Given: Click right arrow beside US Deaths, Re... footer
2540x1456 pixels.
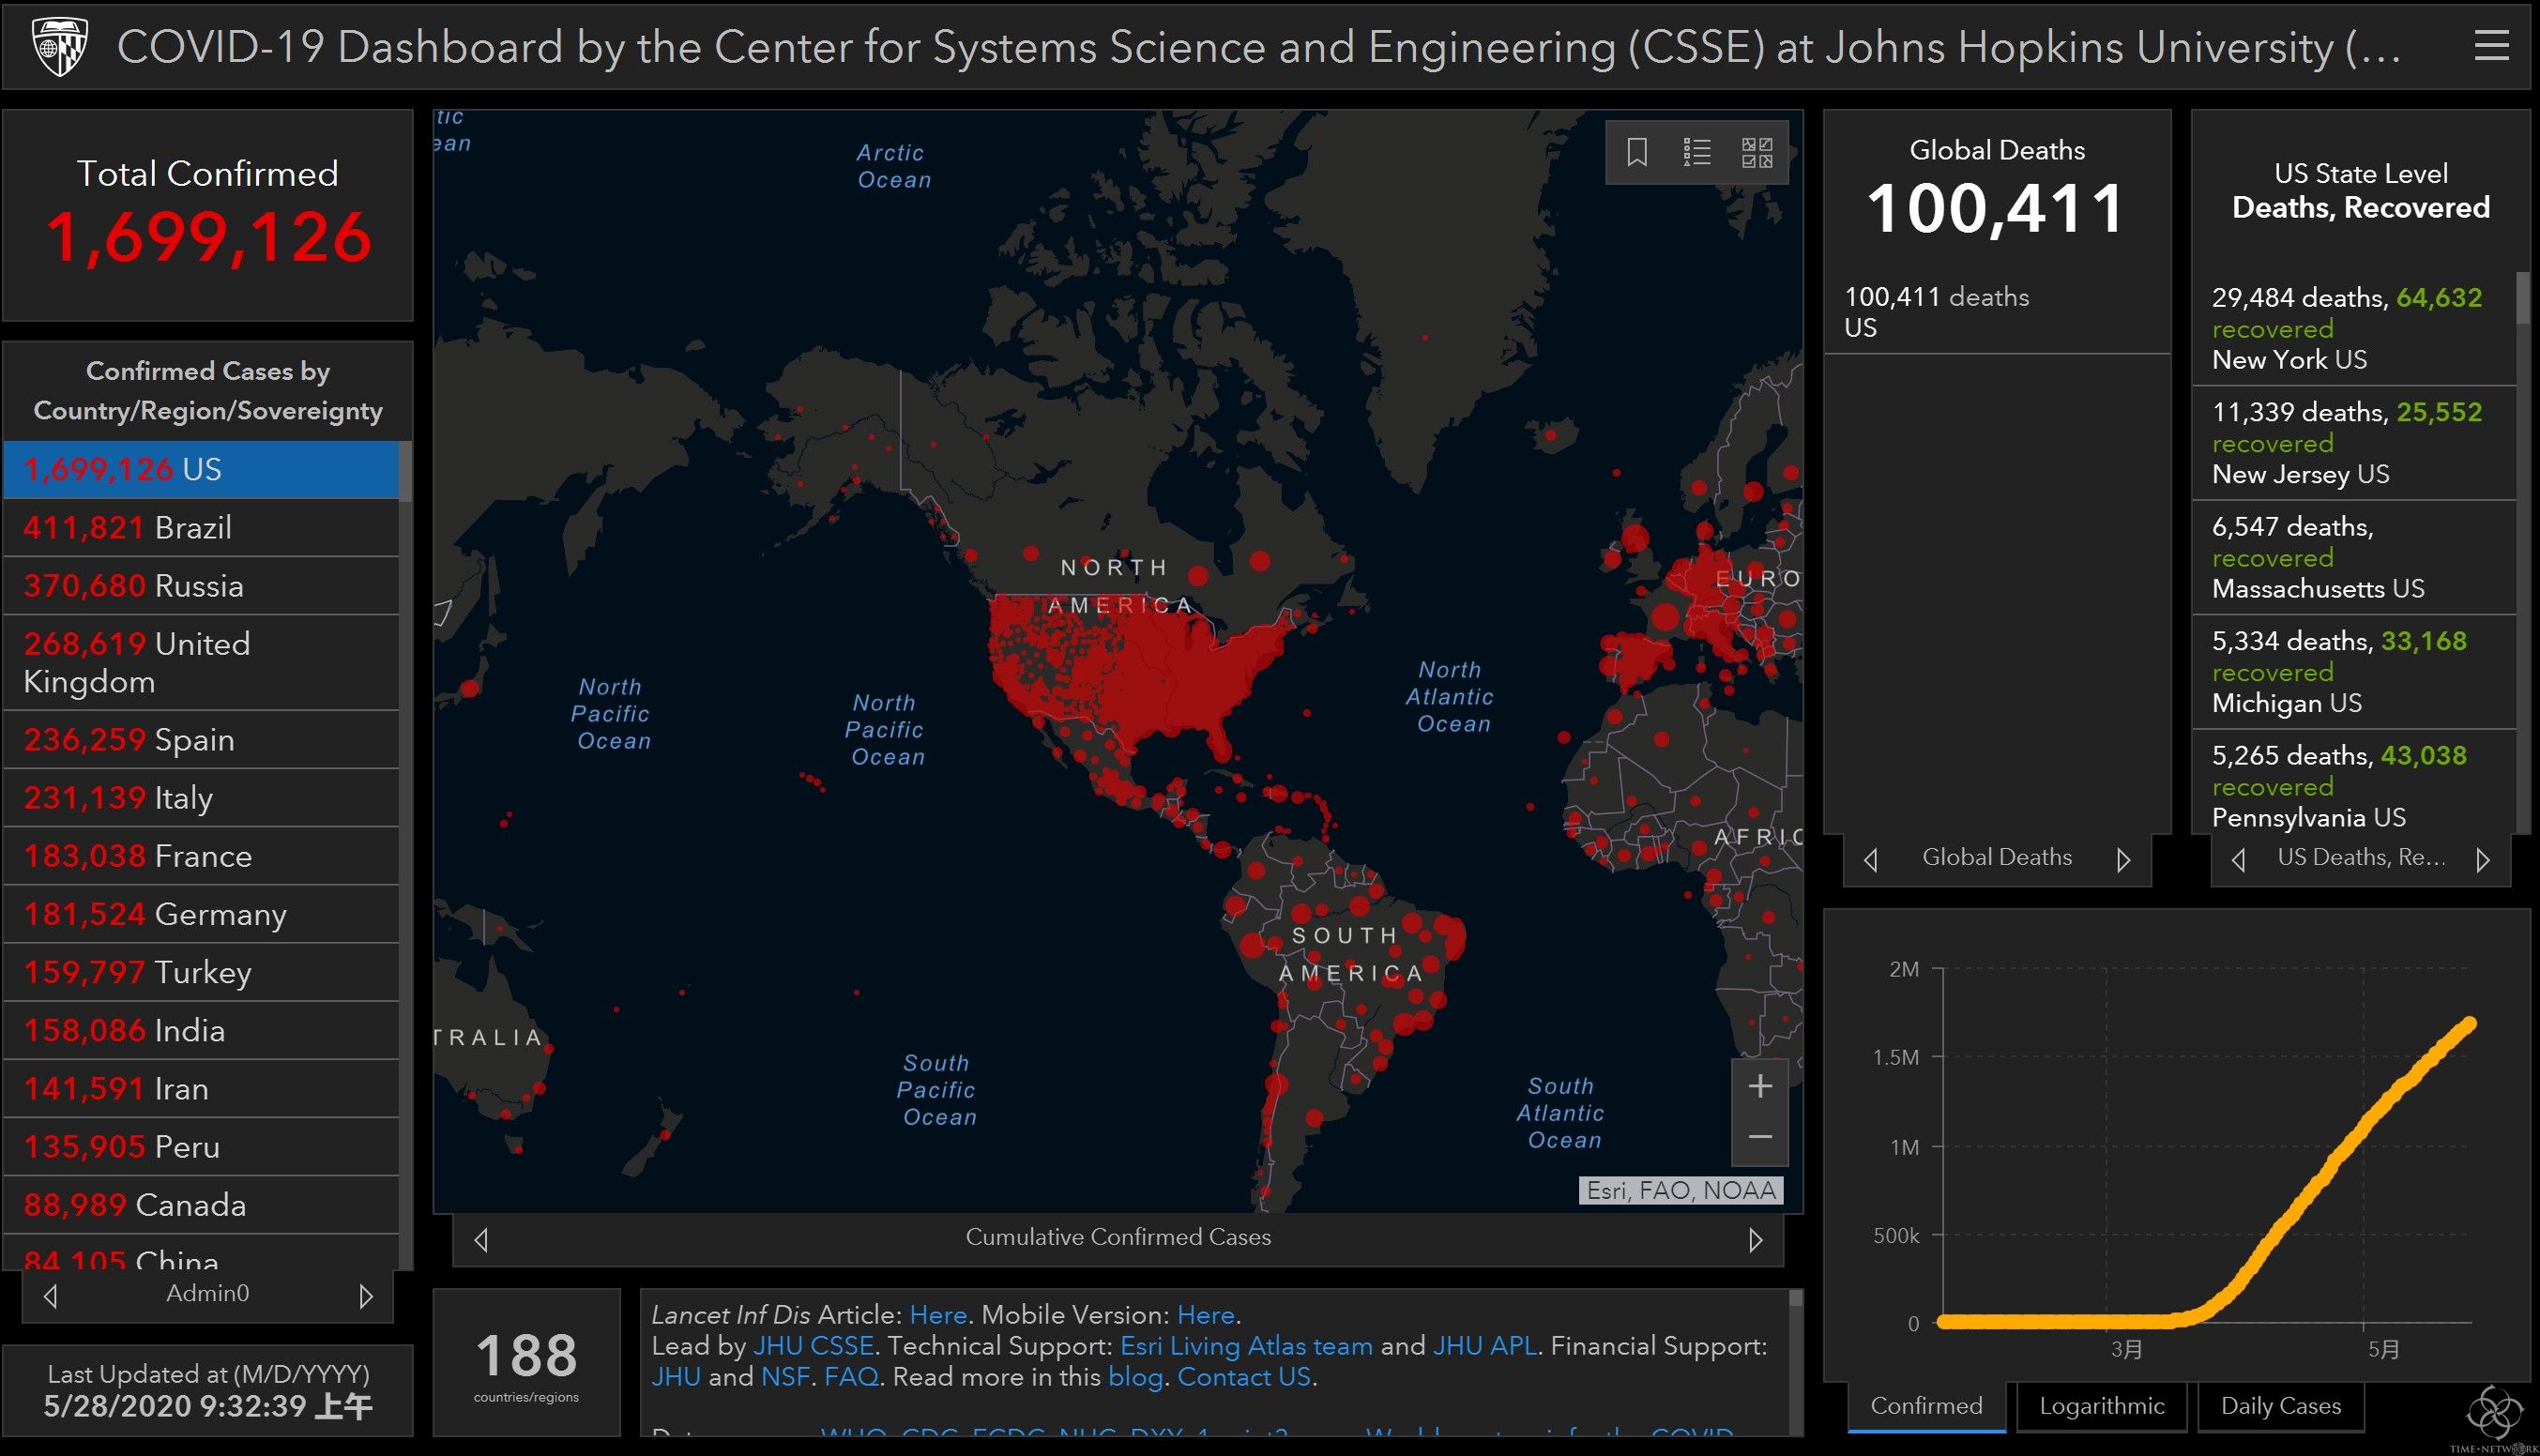Looking at the screenshot, I should tap(2482, 859).
